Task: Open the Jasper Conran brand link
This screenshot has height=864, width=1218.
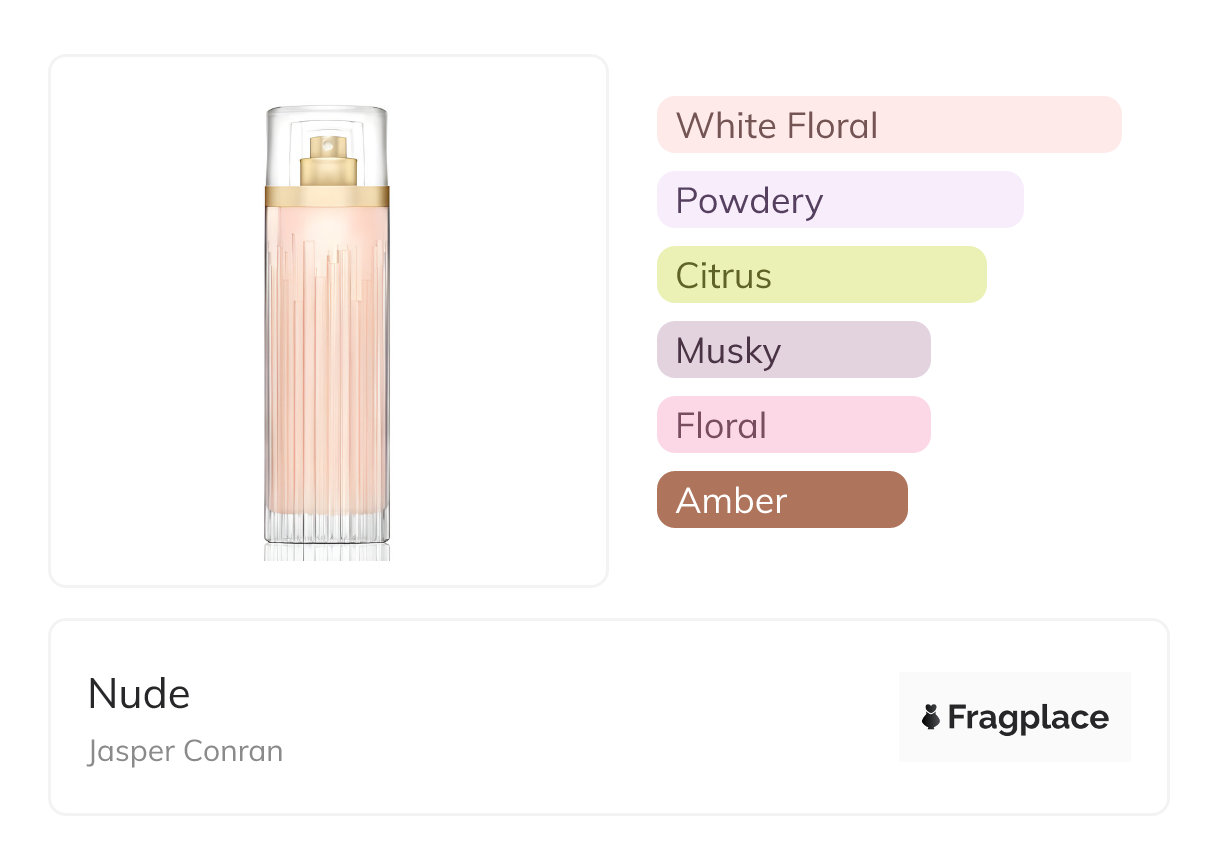Action: pos(185,751)
